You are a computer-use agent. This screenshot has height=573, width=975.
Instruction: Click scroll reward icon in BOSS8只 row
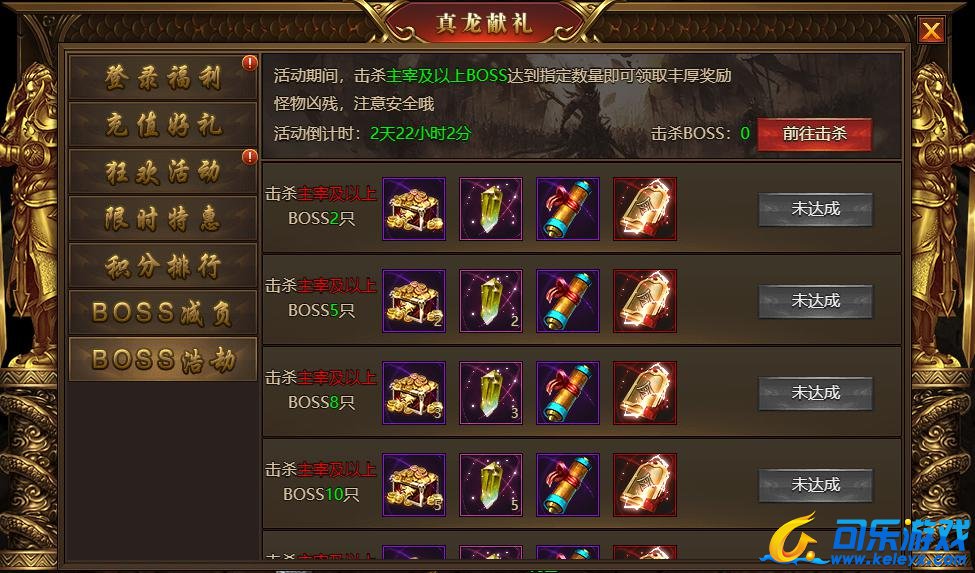pyautogui.click(x=568, y=393)
